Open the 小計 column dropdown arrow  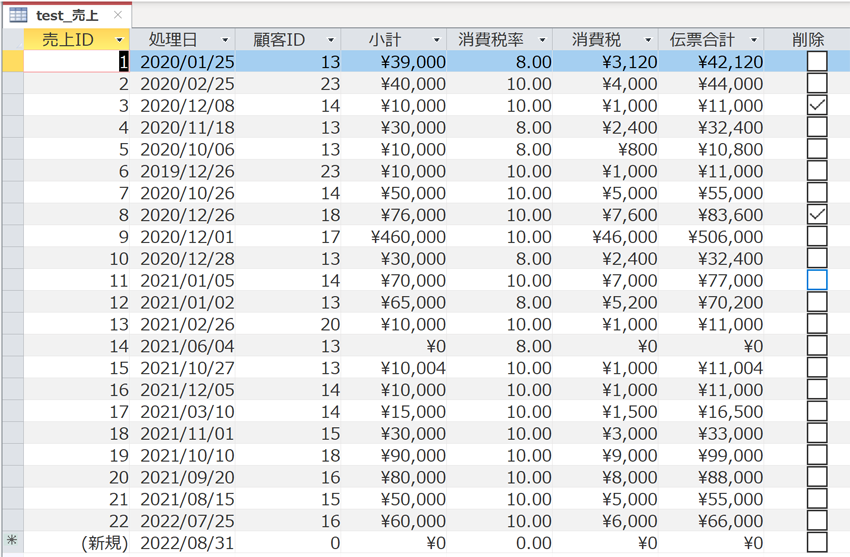click(436, 40)
